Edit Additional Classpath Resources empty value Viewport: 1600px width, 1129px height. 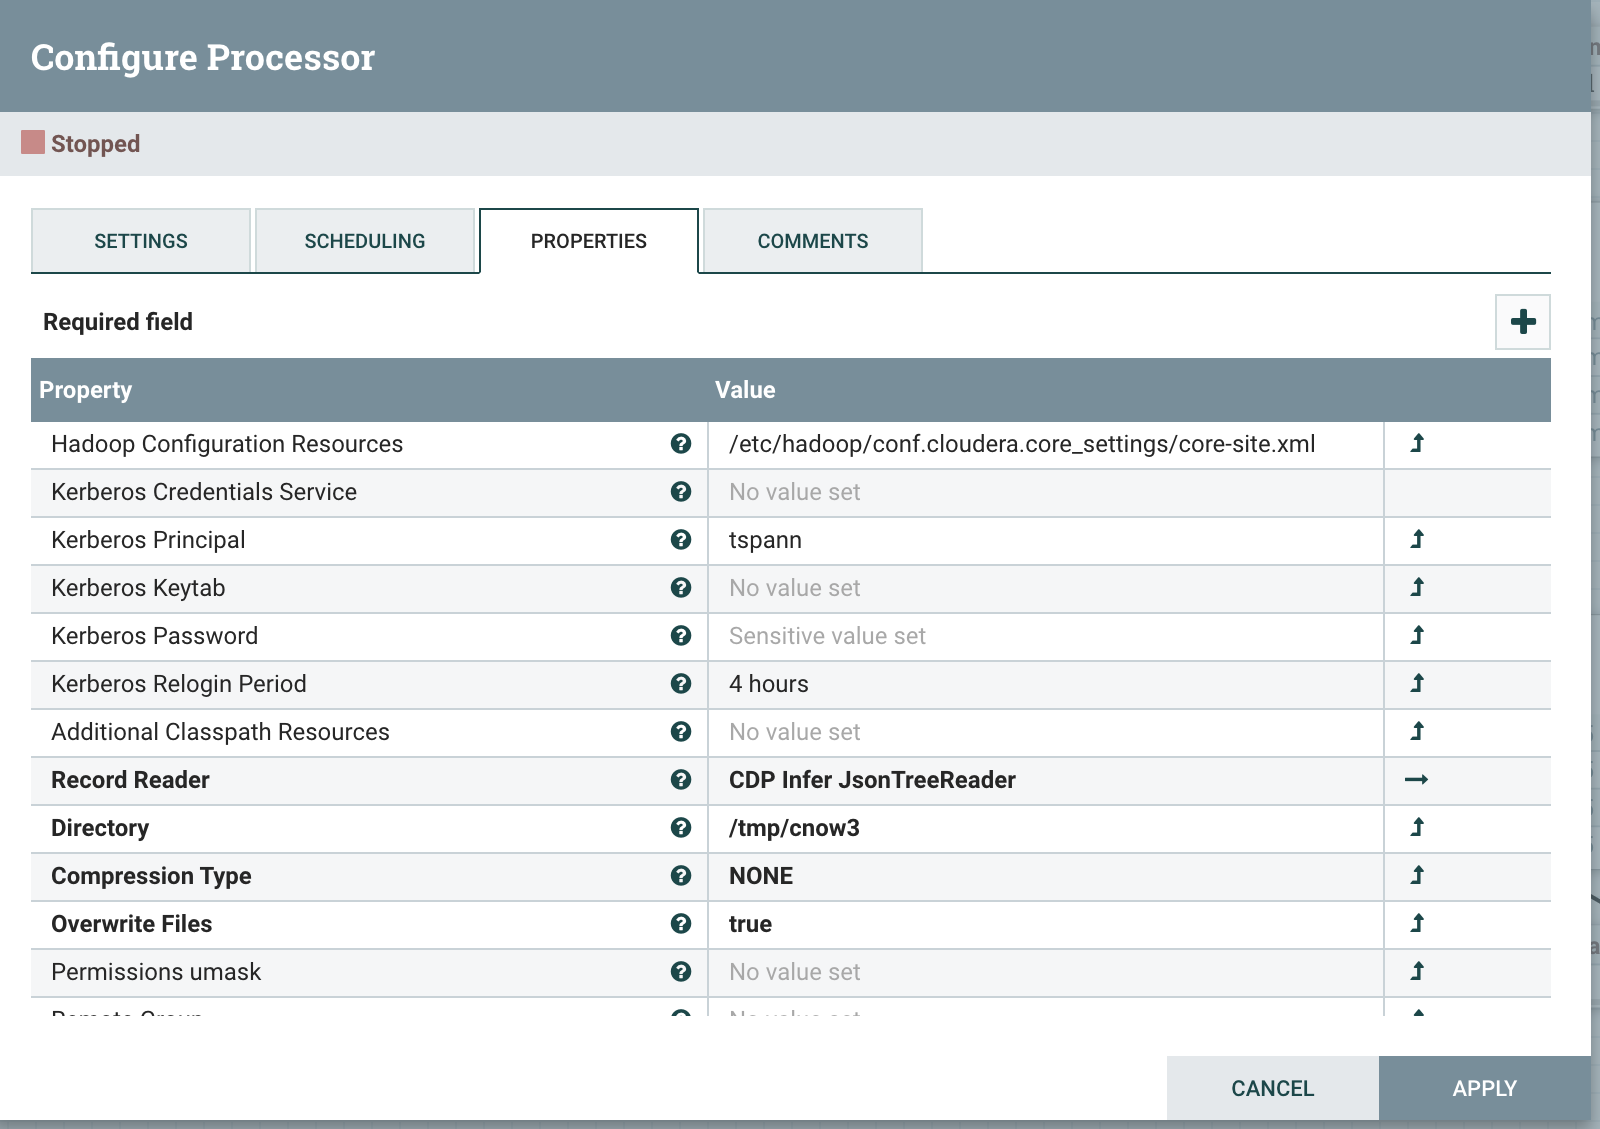click(1046, 732)
